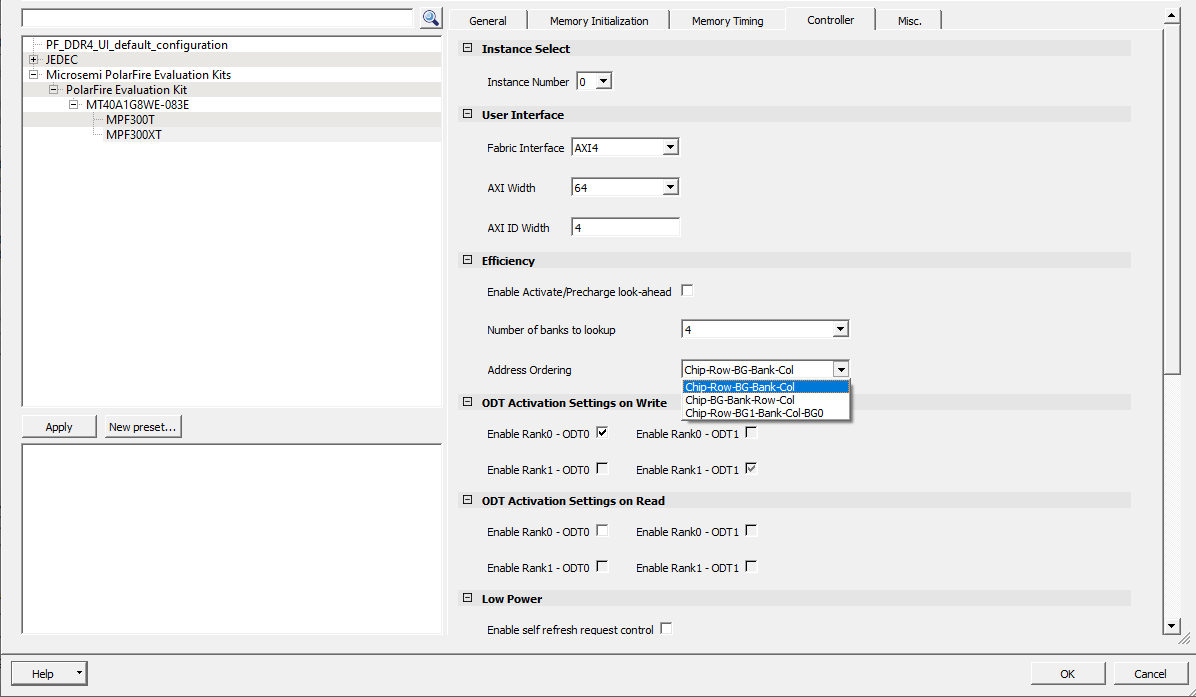Collapse the Microsemi PolarFire Evaluation Kits node
This screenshot has height=697, width=1196.
point(34,75)
